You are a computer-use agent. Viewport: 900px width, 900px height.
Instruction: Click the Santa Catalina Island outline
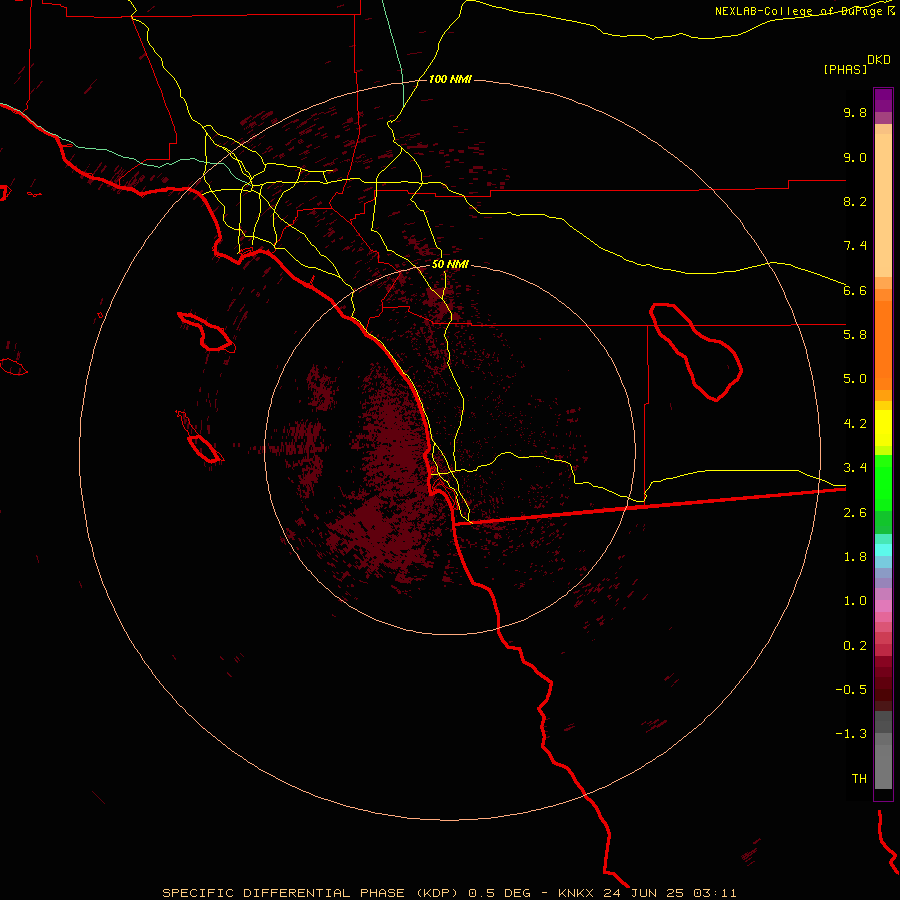(207, 332)
